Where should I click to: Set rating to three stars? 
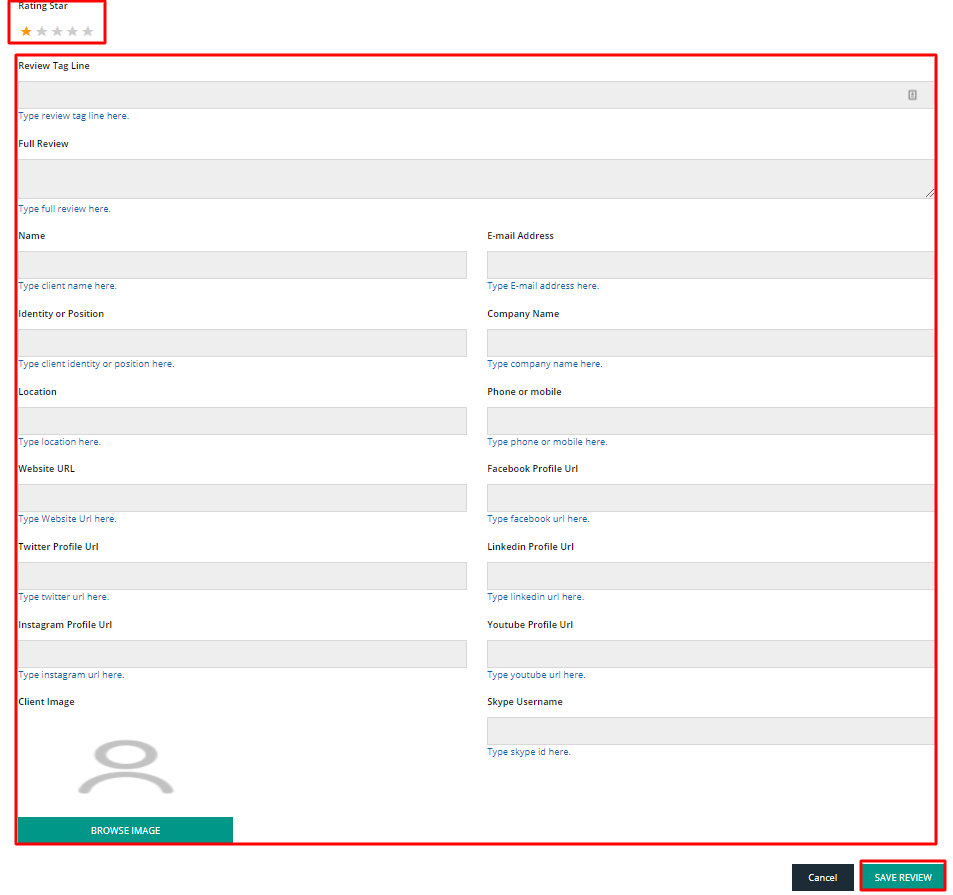(57, 32)
